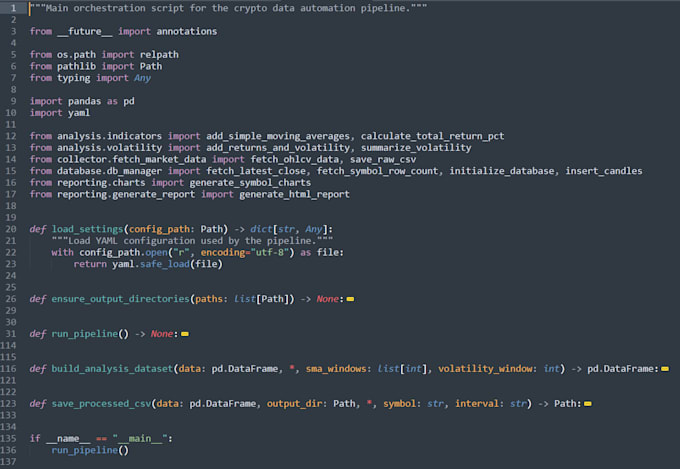Click the run_pipeline() call on line 136
The width and height of the screenshot is (680, 469).
tap(90, 450)
